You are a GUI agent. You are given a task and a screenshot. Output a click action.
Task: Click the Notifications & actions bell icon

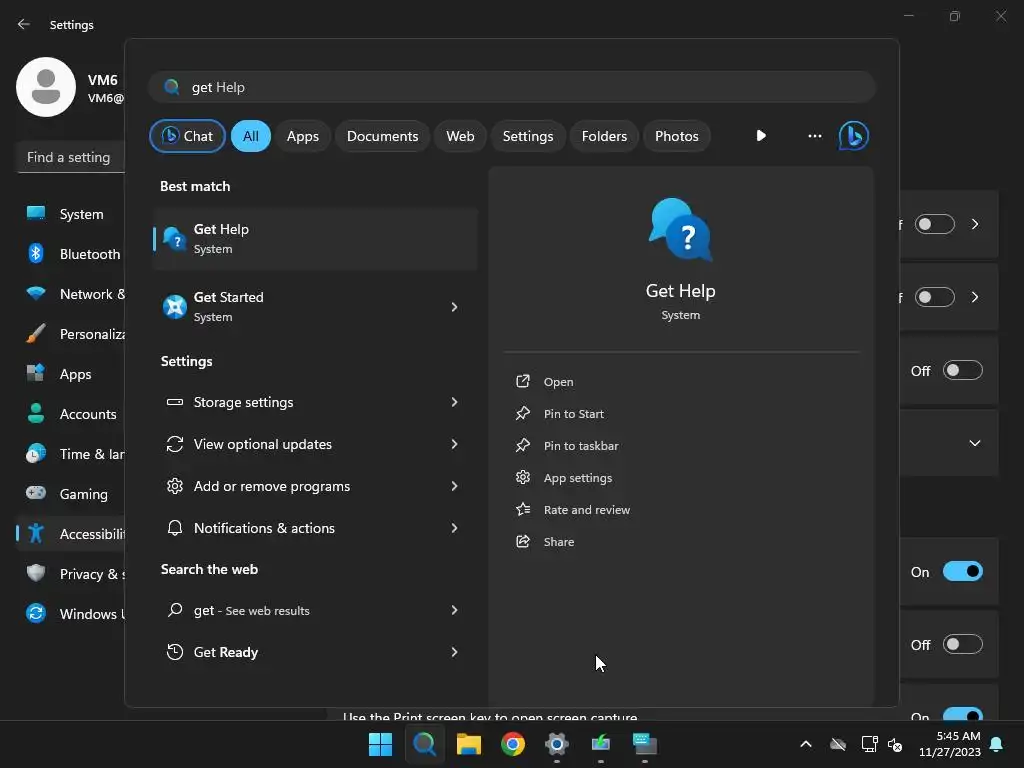click(175, 528)
